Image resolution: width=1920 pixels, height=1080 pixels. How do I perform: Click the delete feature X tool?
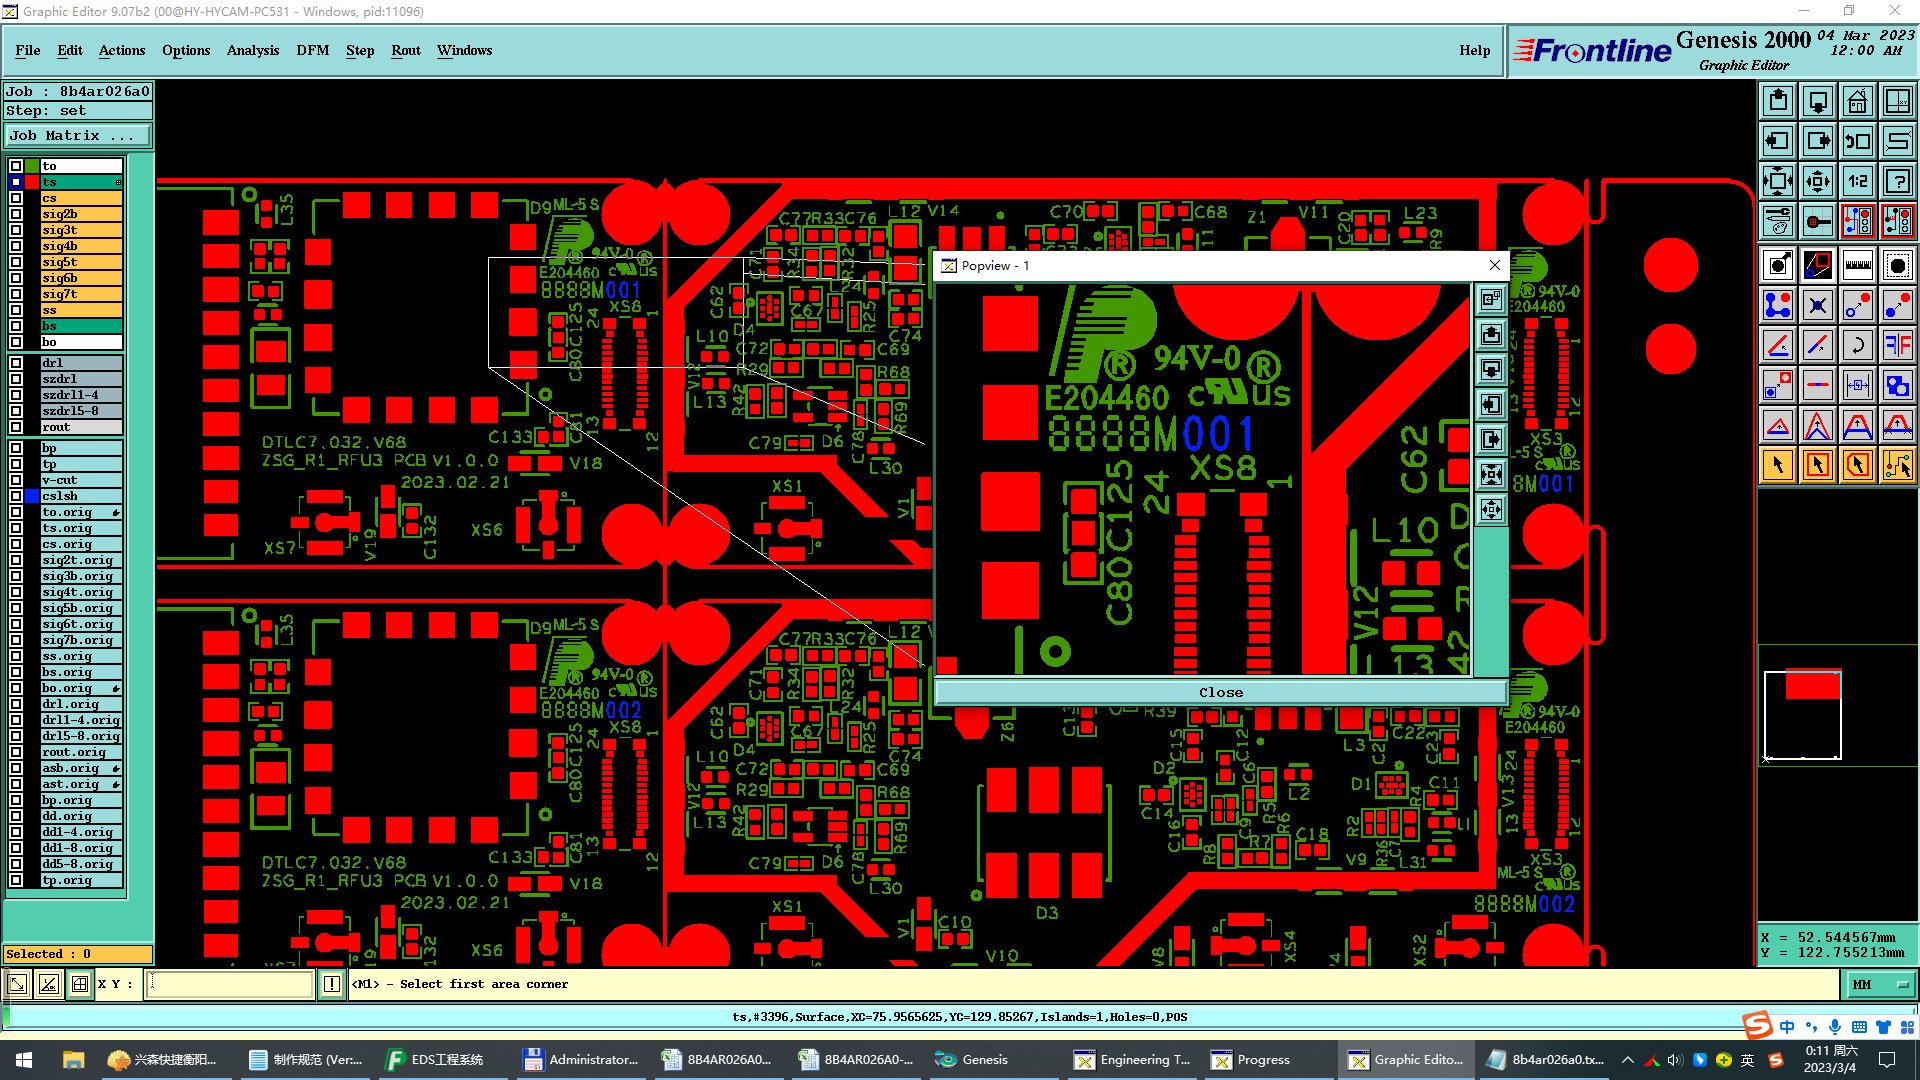point(1817,305)
